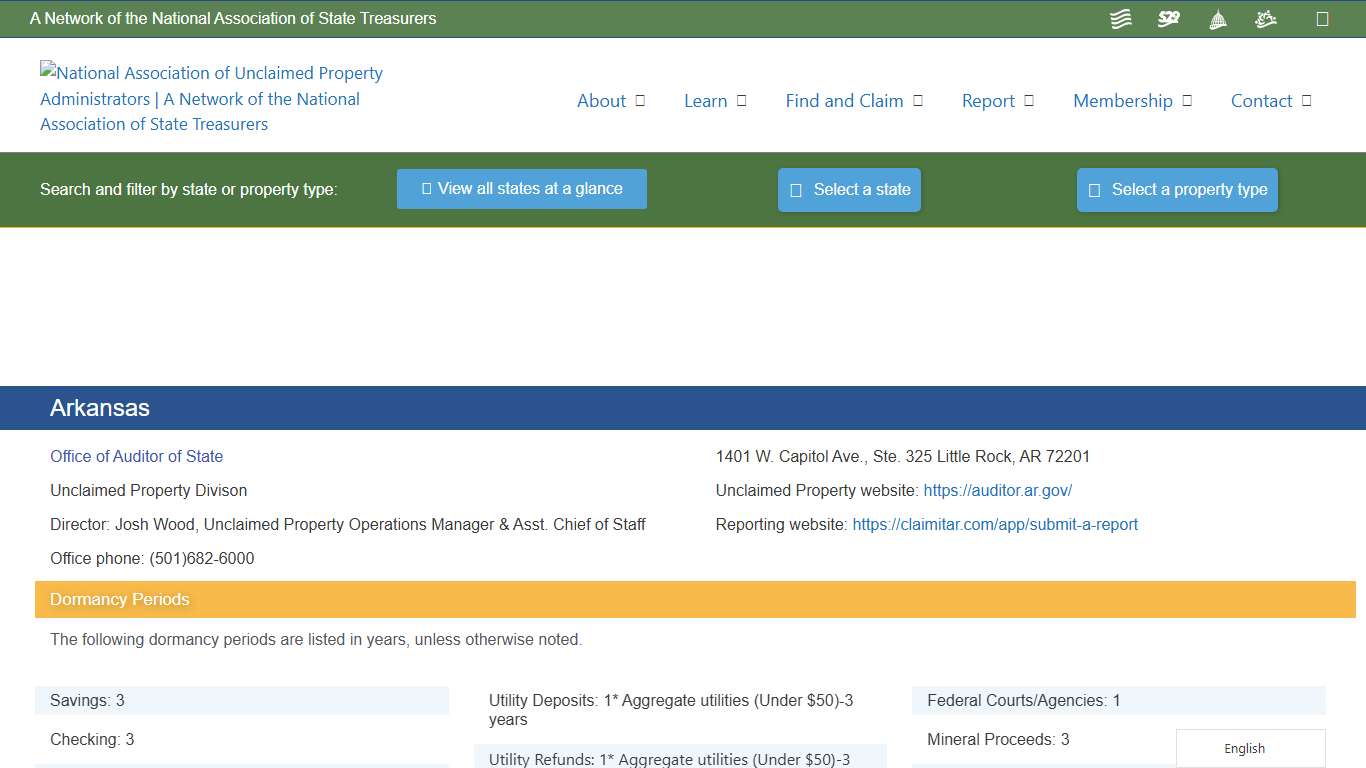Open the Find and Claim menu
The width and height of the screenshot is (1366, 768).
coord(844,101)
